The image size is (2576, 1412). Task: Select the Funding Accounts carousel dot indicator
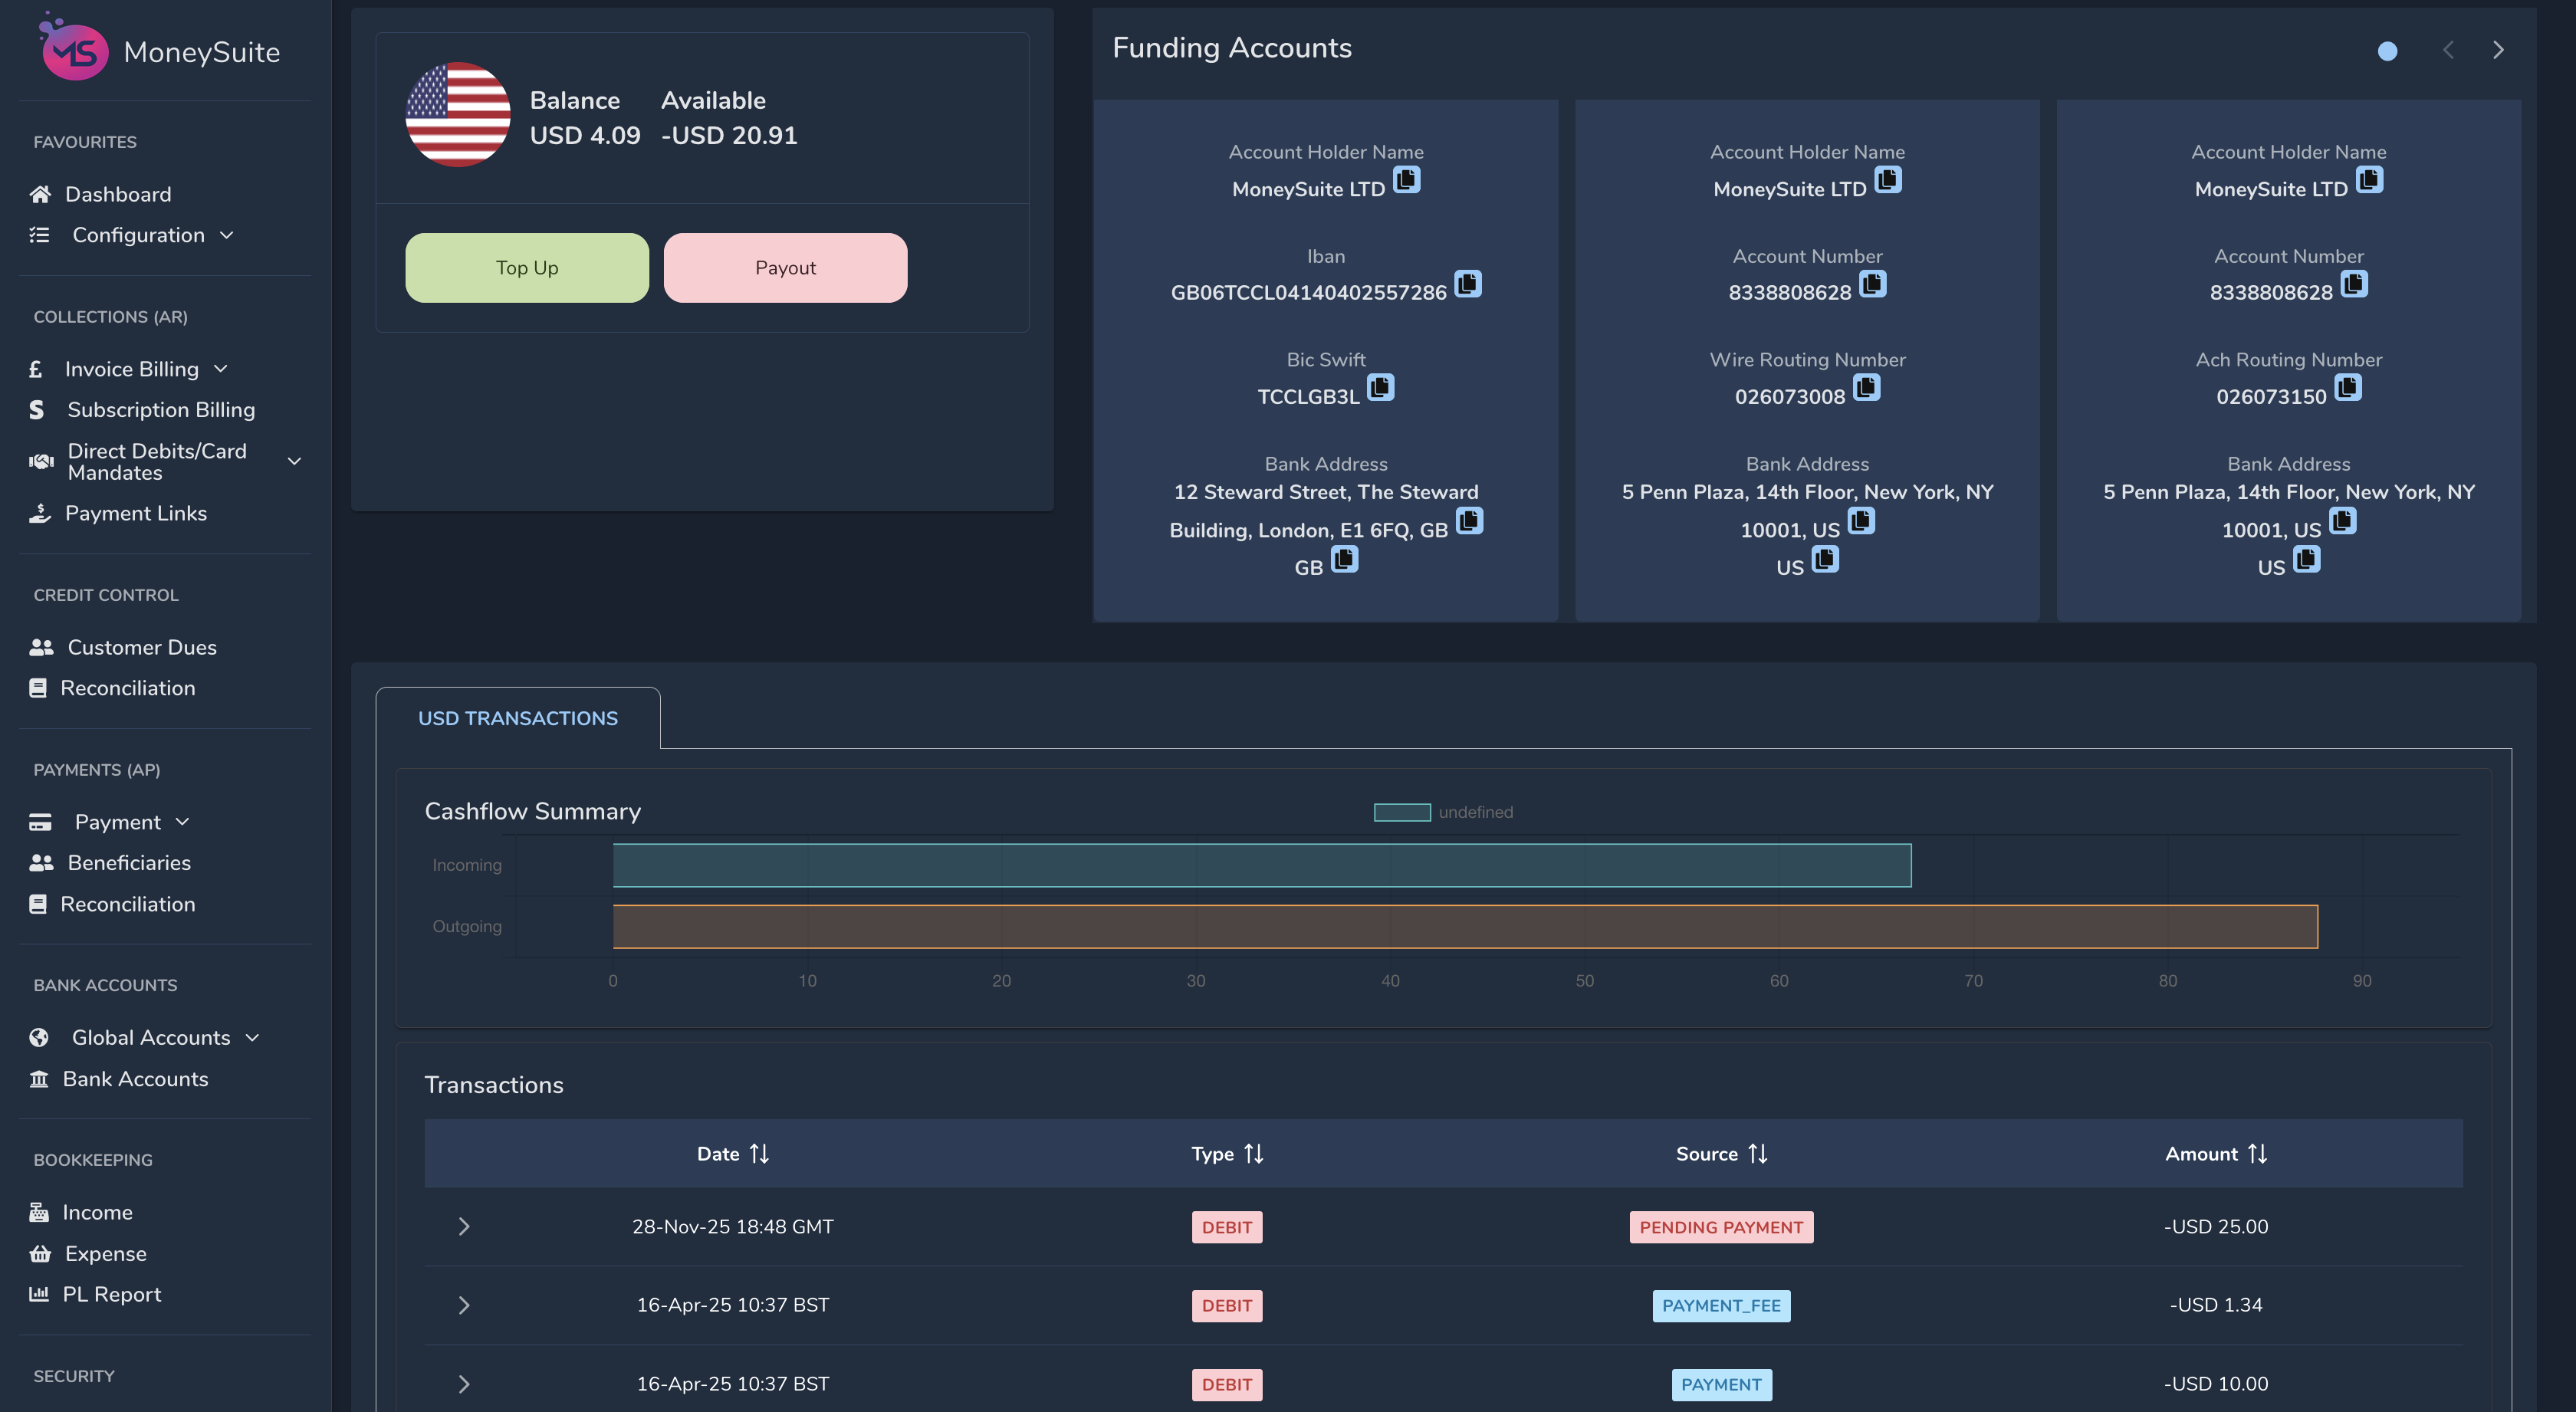(x=2387, y=51)
